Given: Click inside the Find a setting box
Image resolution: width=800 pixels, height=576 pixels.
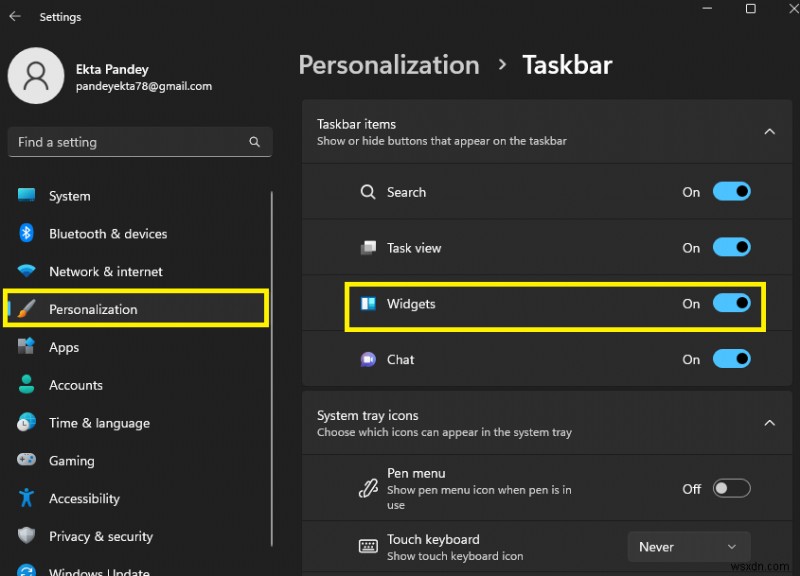Looking at the screenshot, I should click(140, 142).
